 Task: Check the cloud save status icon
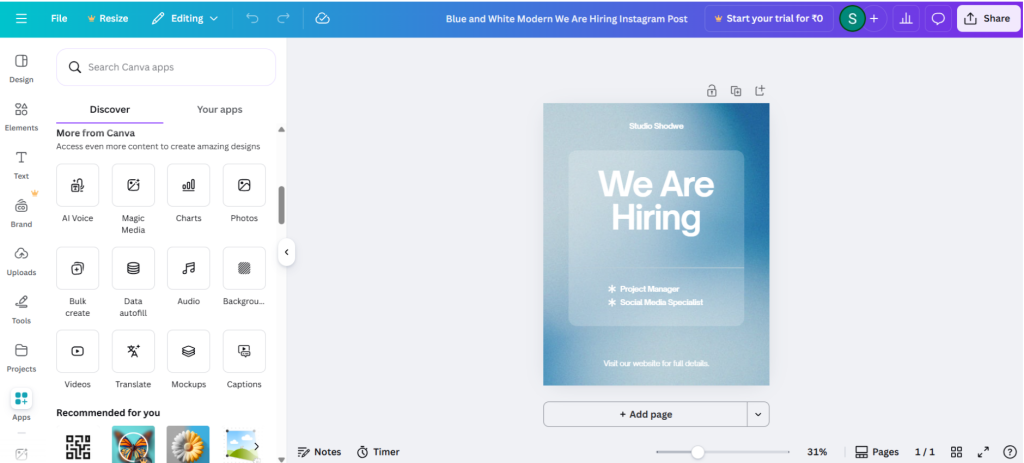[322, 18]
